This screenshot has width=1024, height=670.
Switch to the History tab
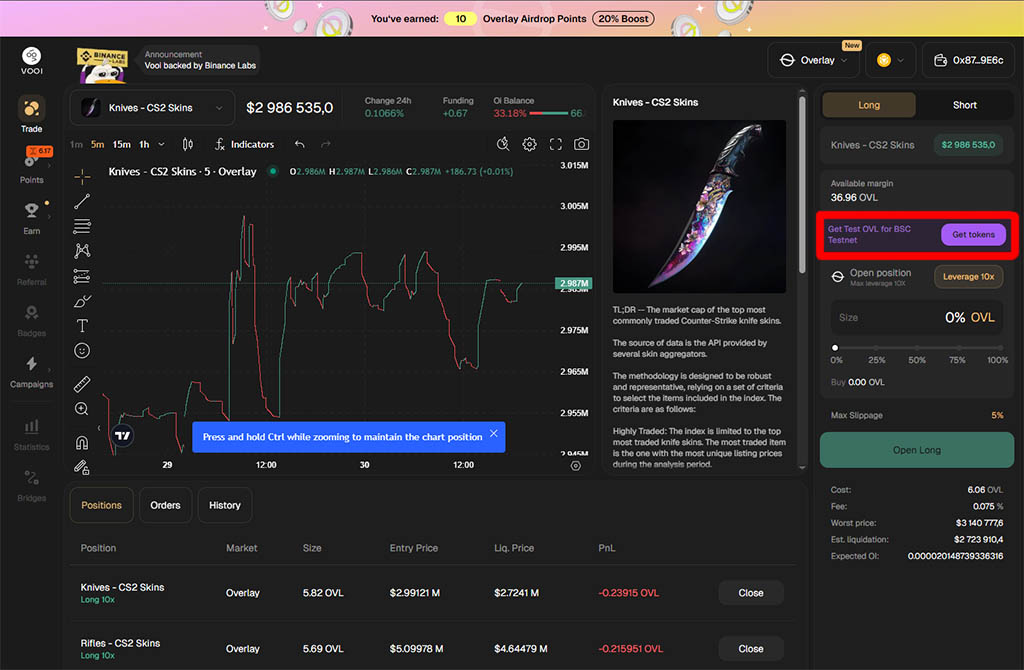(225, 505)
